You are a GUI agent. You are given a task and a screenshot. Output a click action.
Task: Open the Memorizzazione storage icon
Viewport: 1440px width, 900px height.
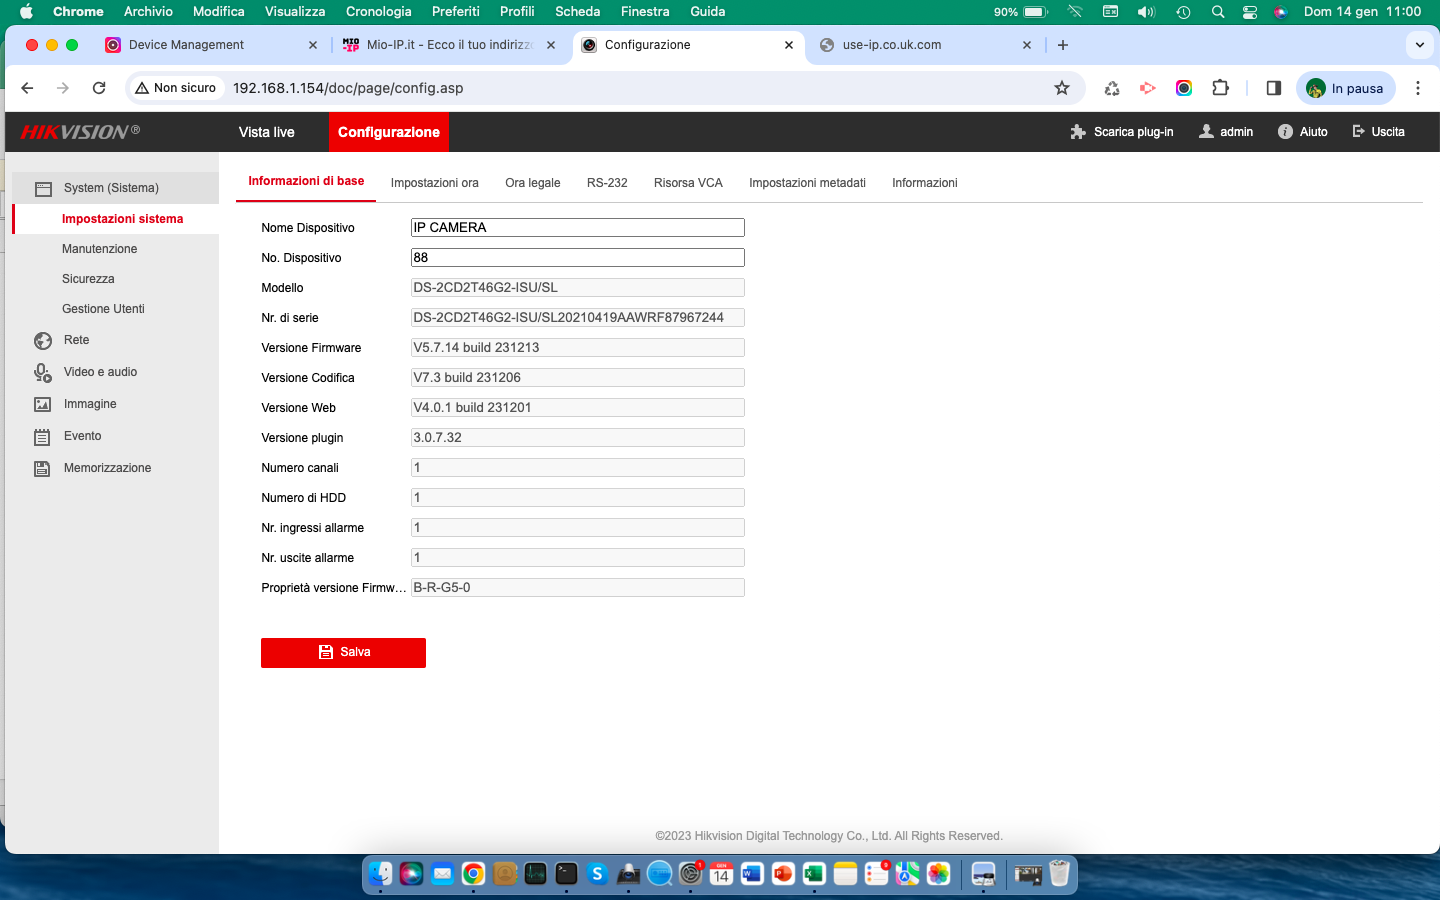(42, 468)
